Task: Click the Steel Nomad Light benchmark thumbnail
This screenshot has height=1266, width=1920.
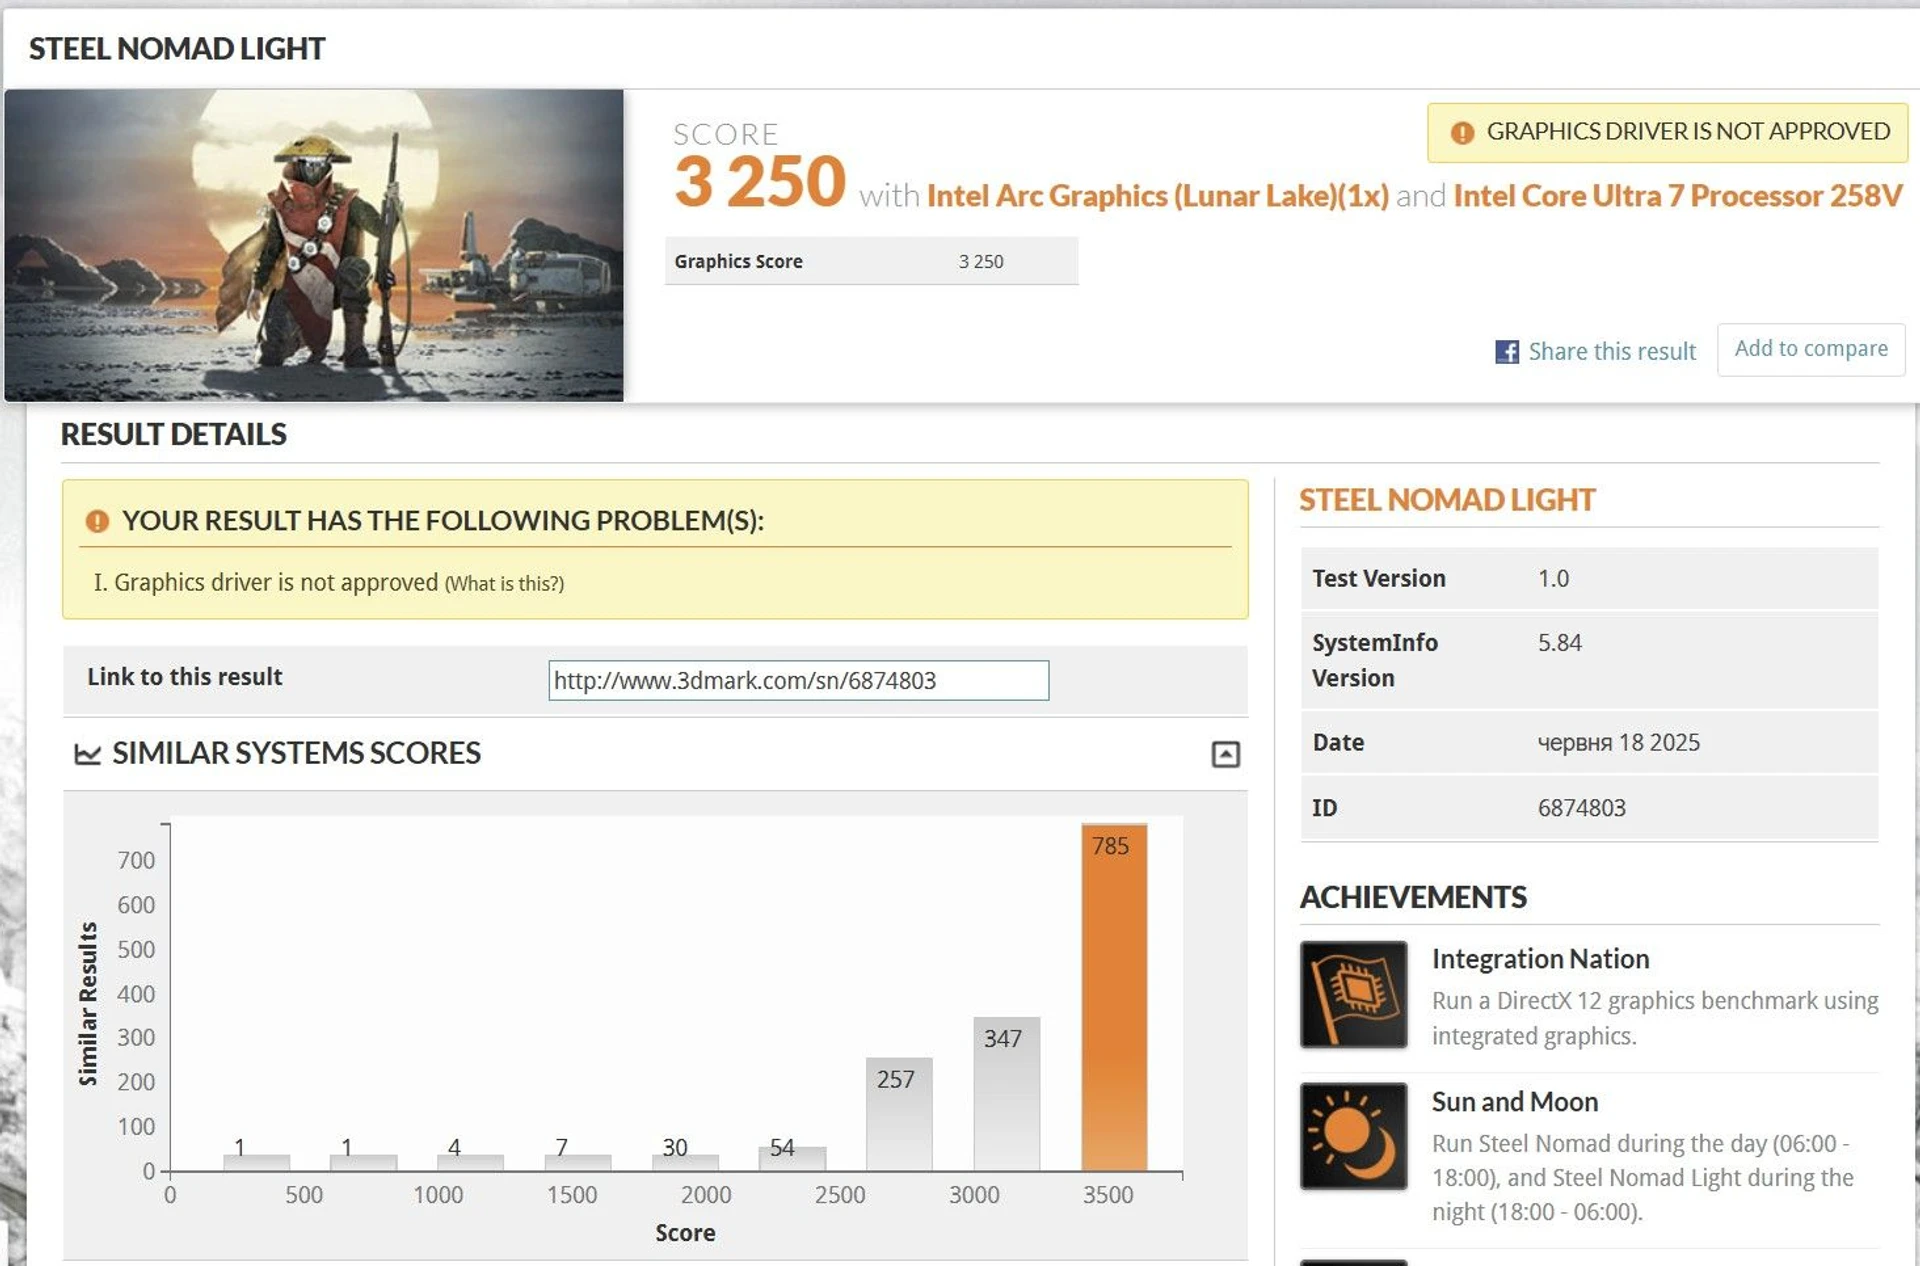Action: coord(314,245)
